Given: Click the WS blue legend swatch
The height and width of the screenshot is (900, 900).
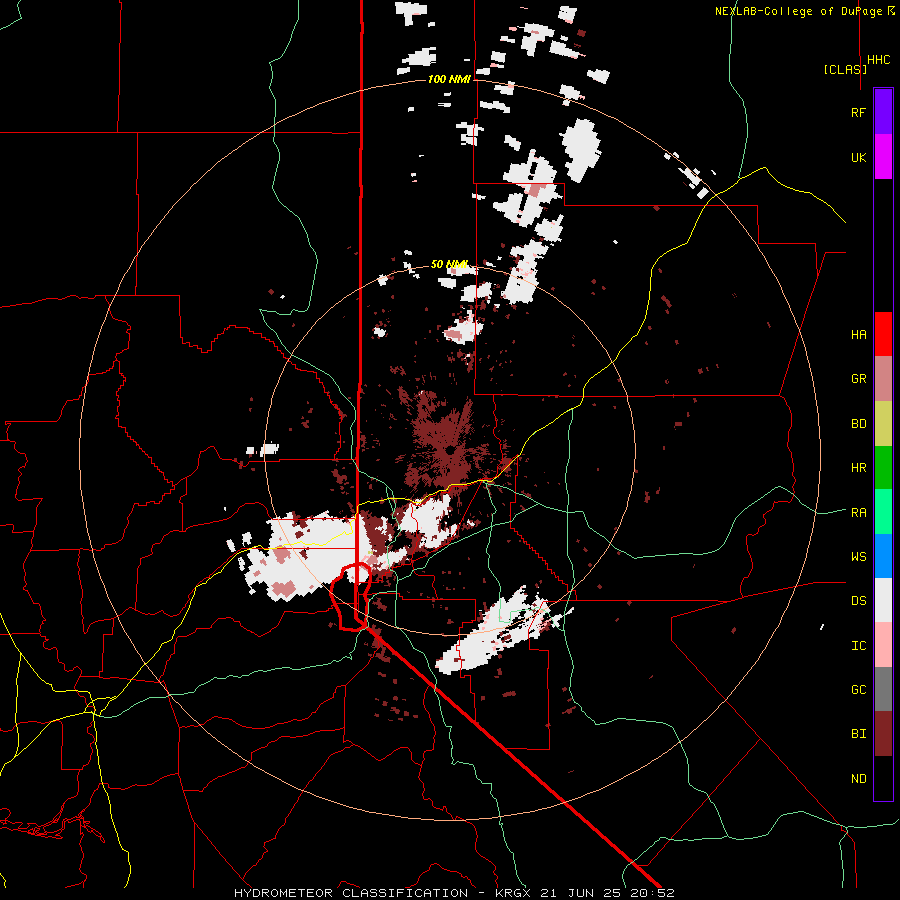Looking at the screenshot, I should [883, 556].
